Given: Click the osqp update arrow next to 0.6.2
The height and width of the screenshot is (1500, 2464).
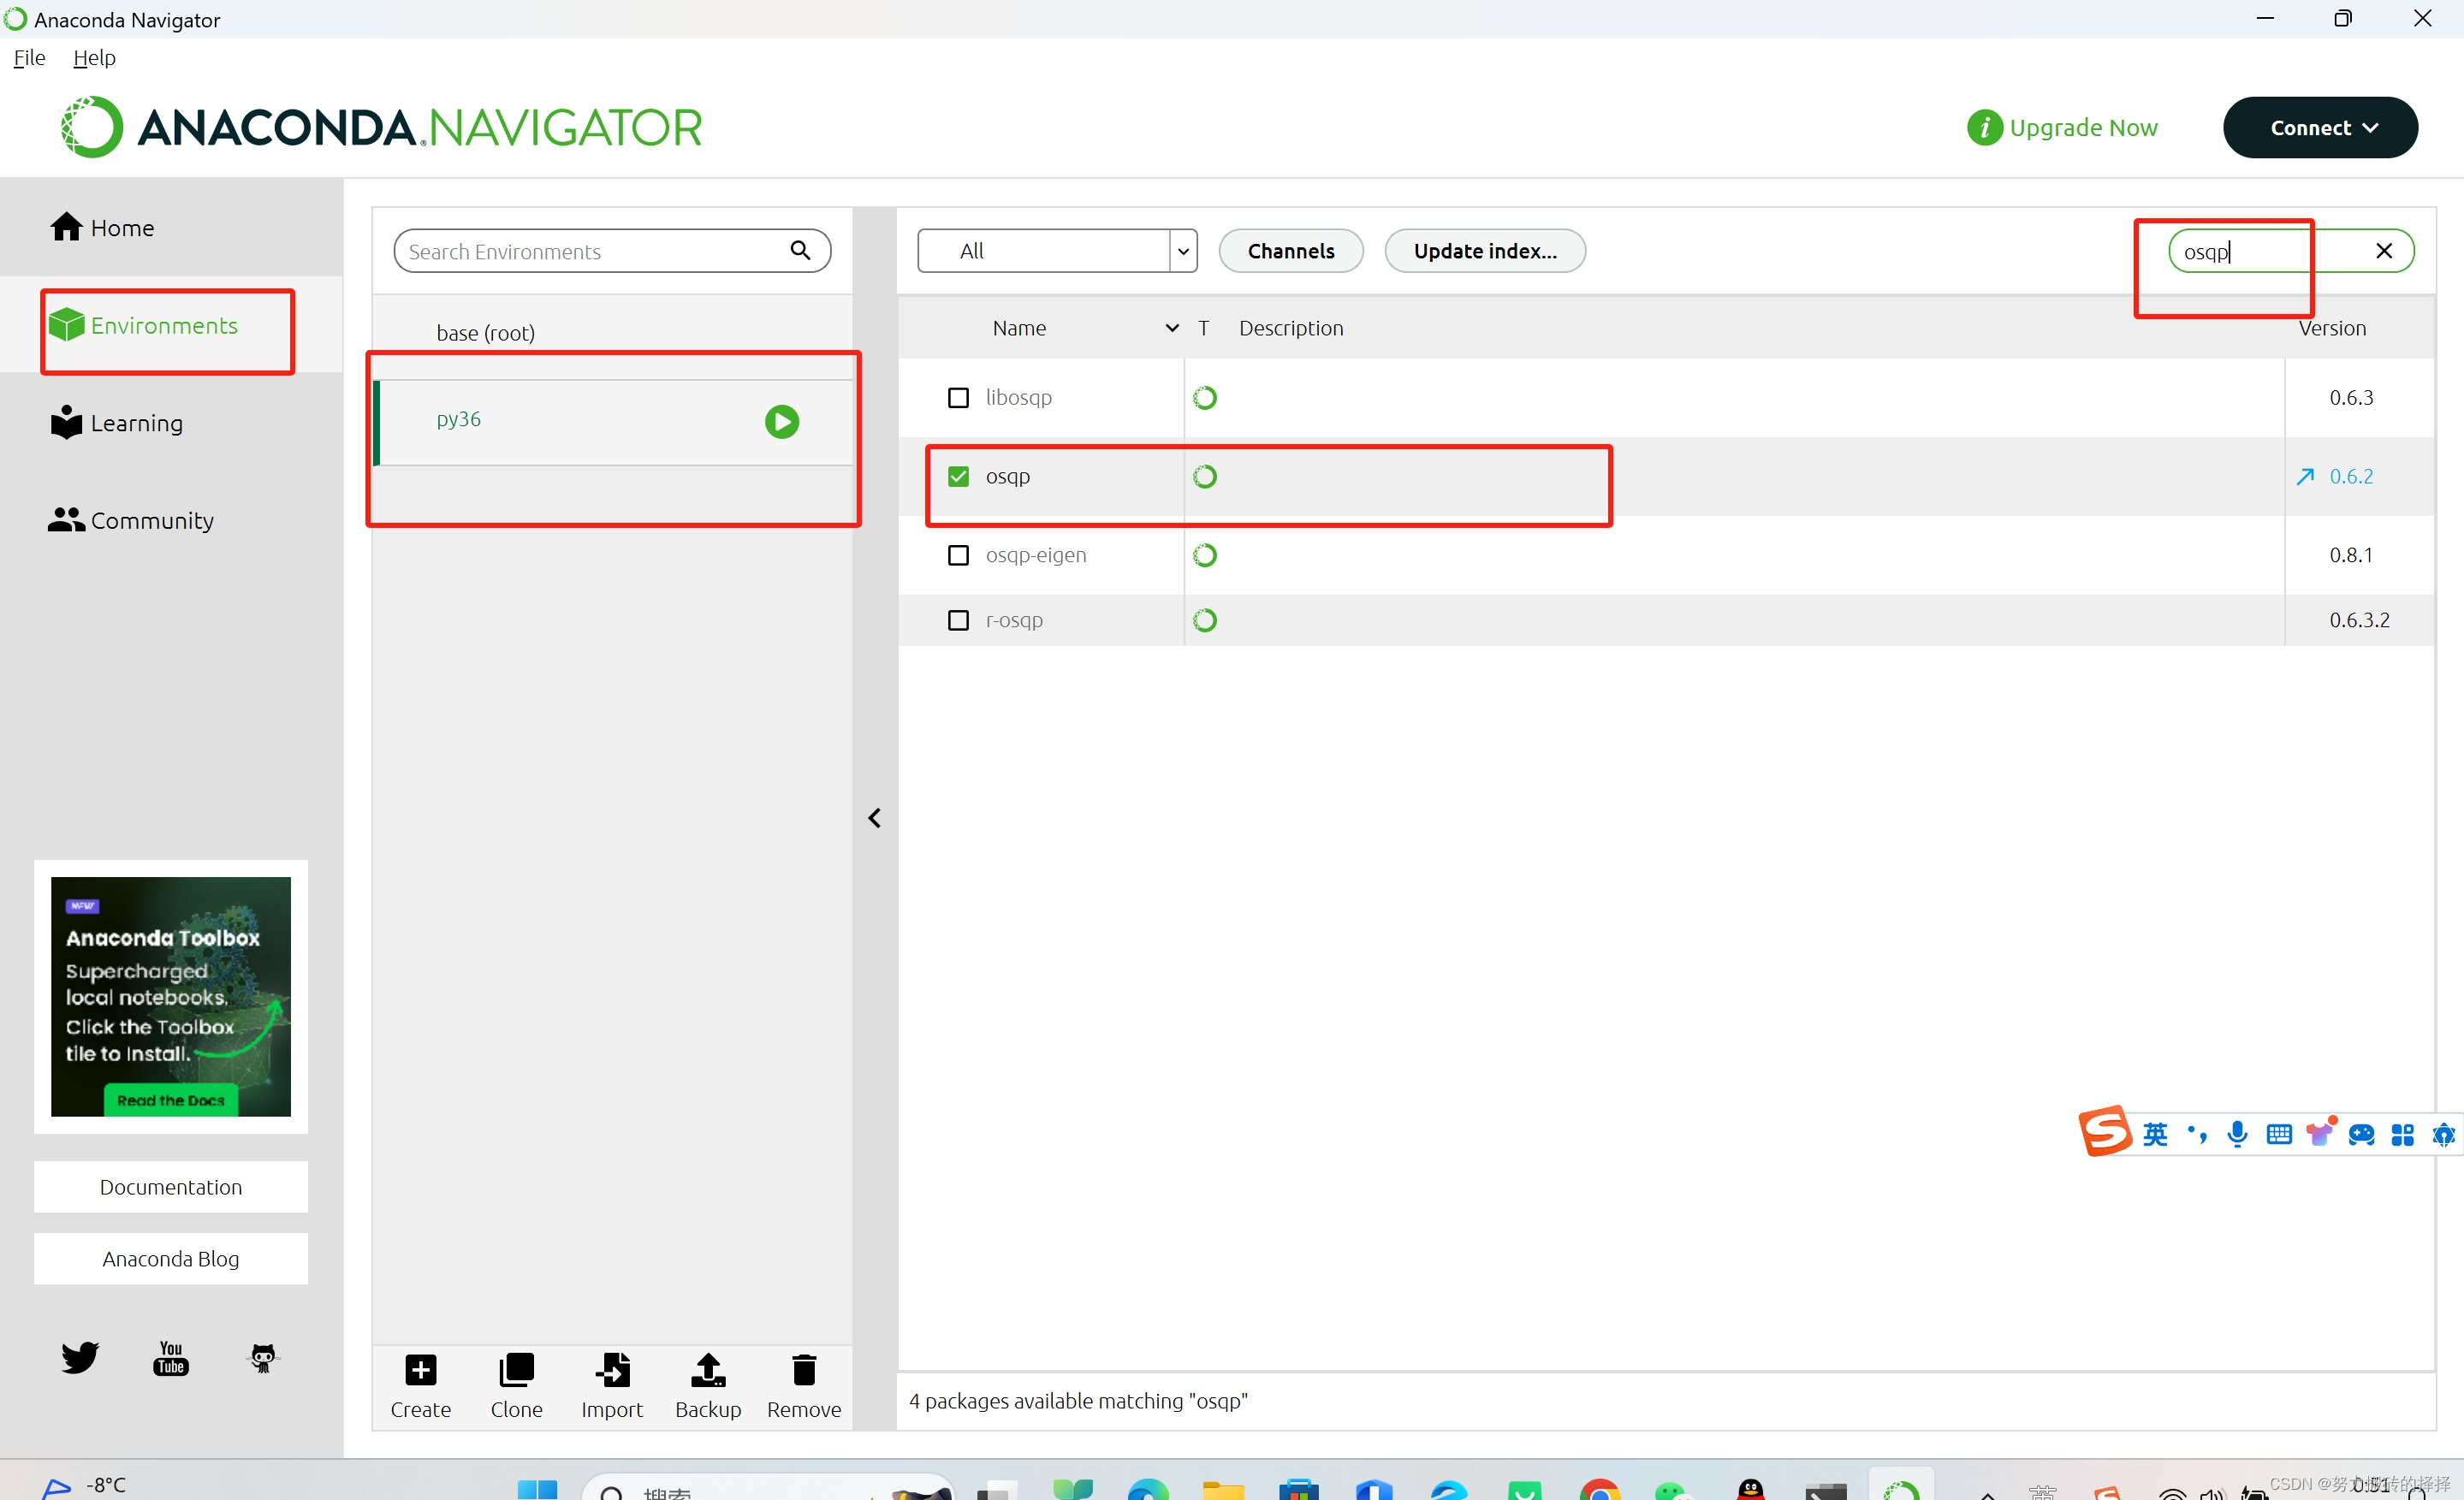Looking at the screenshot, I should pos(2305,477).
